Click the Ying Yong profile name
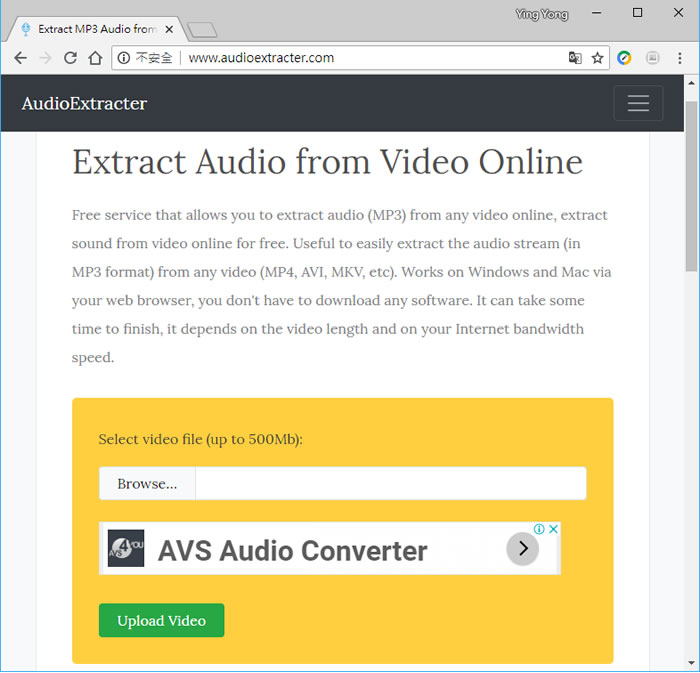700x673 pixels. pos(540,13)
